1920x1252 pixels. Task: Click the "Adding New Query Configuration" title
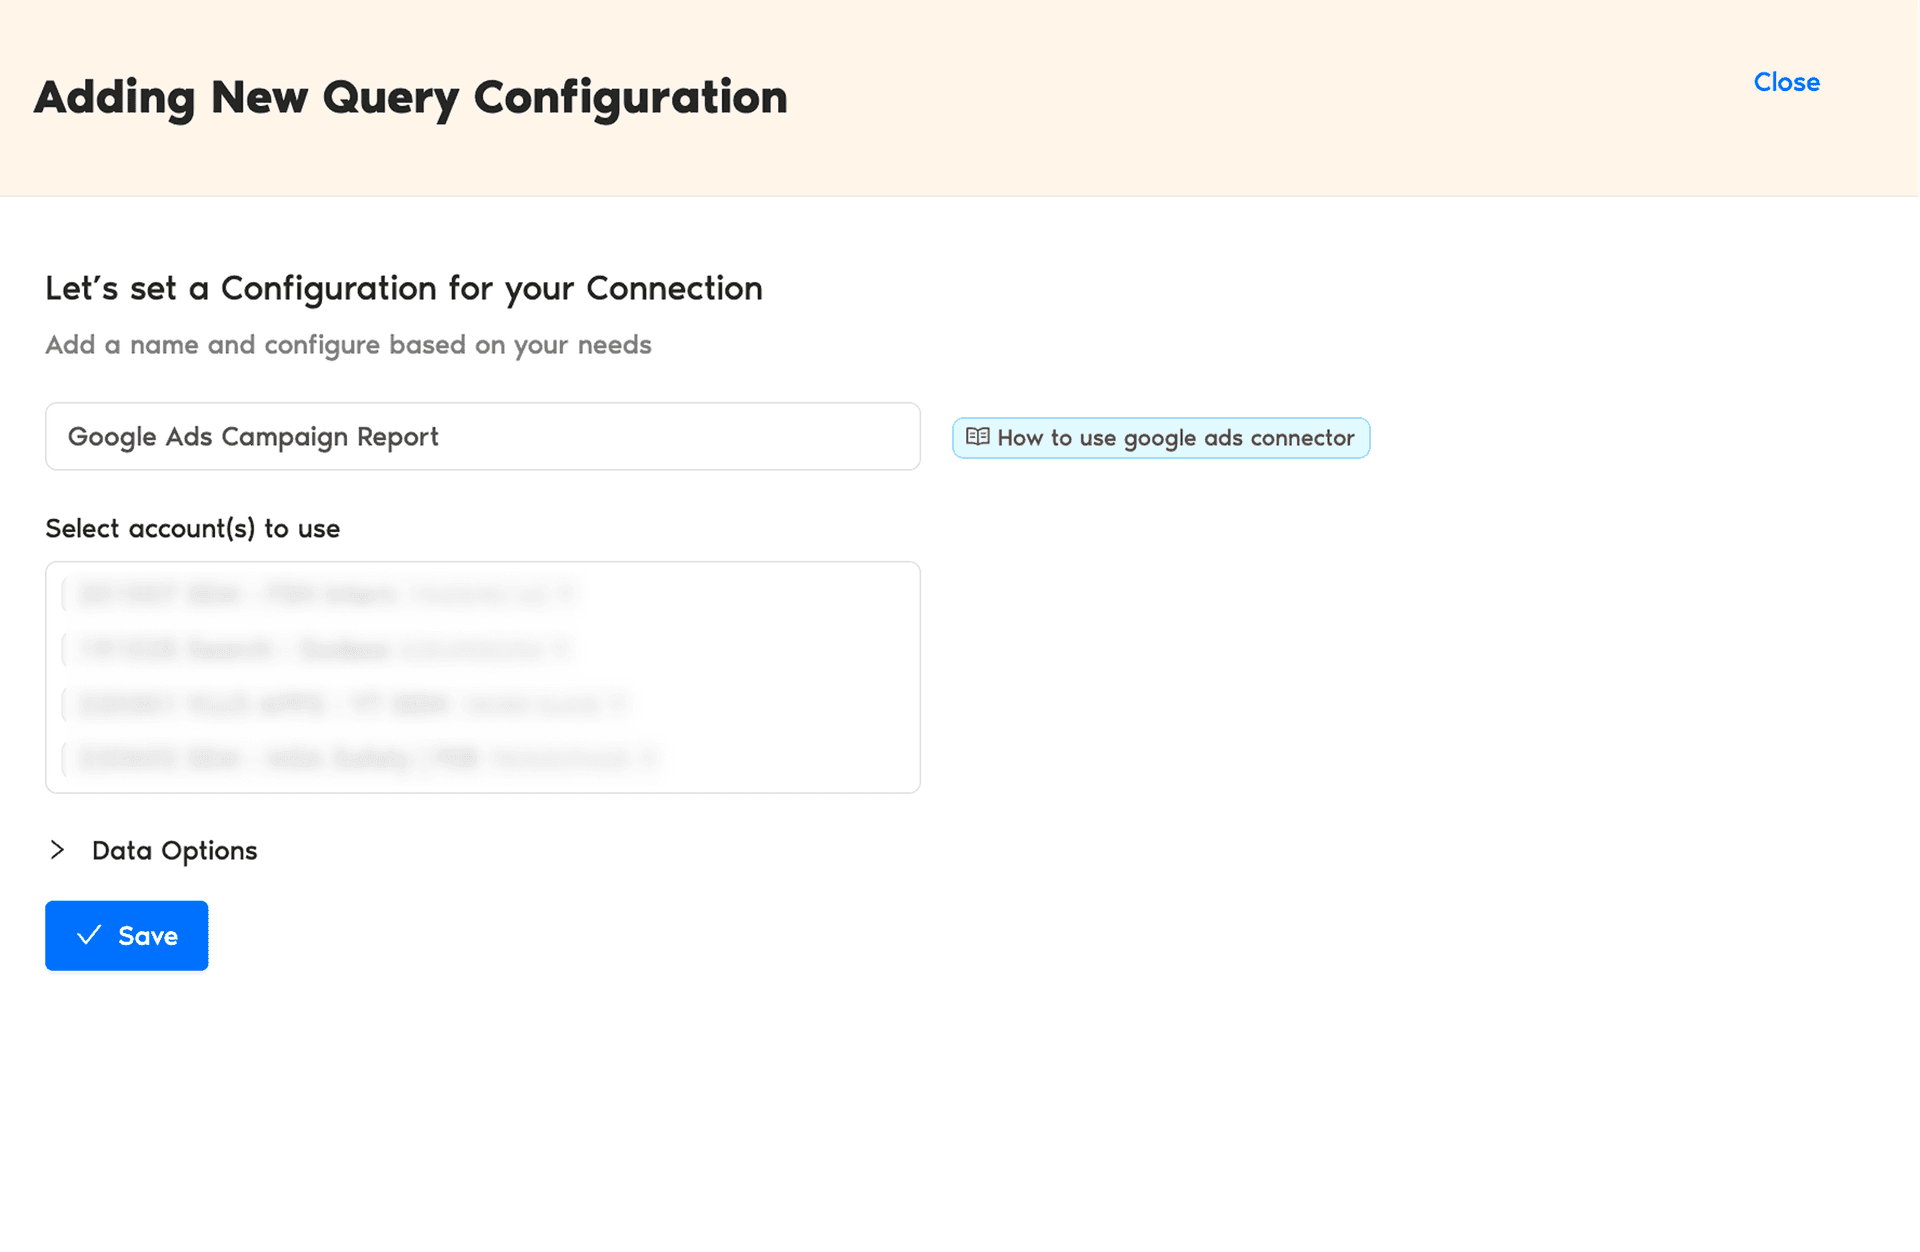[411, 97]
